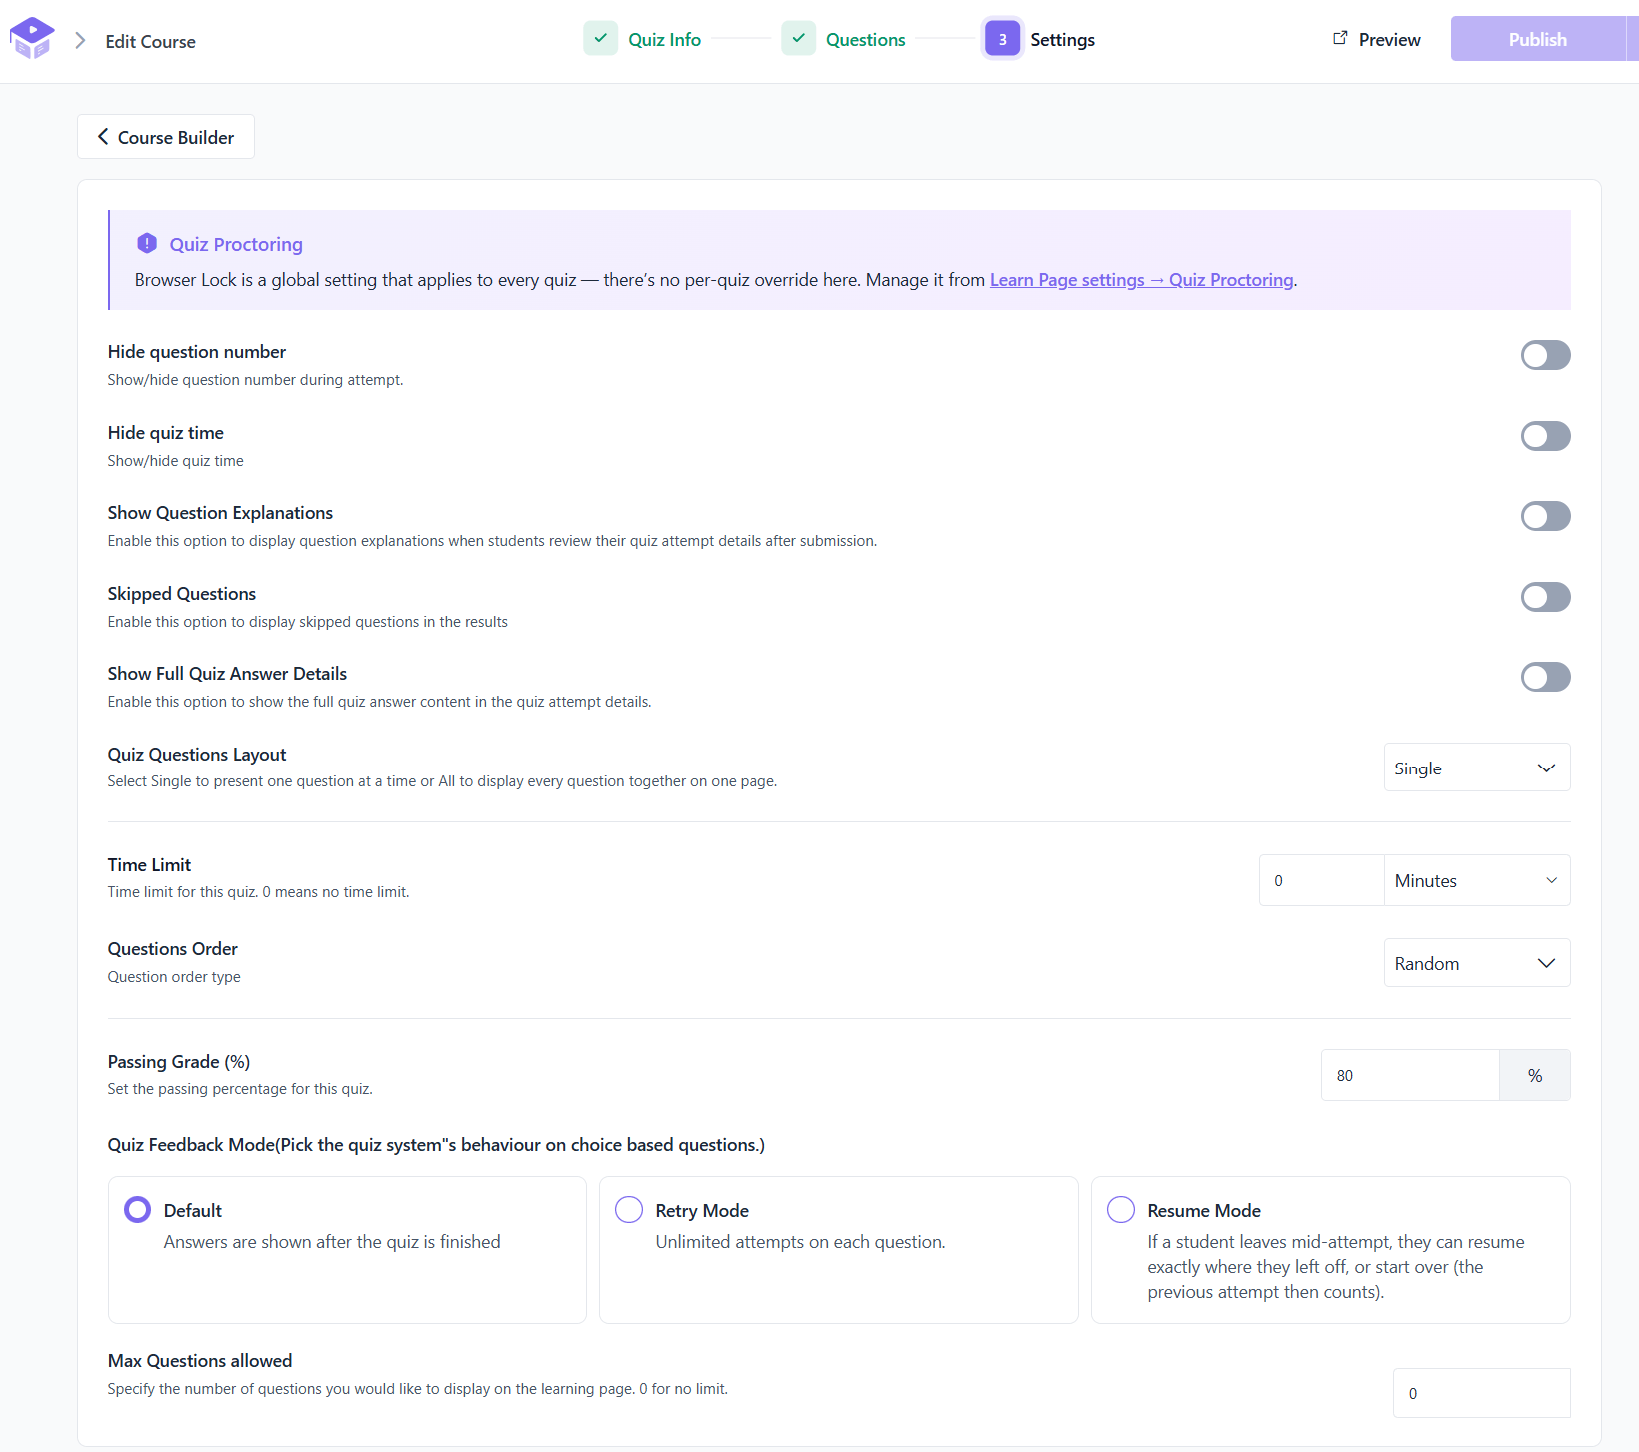Click the breadcrumb chevron before Edit Course
The width and height of the screenshot is (1639, 1452).
(80, 41)
